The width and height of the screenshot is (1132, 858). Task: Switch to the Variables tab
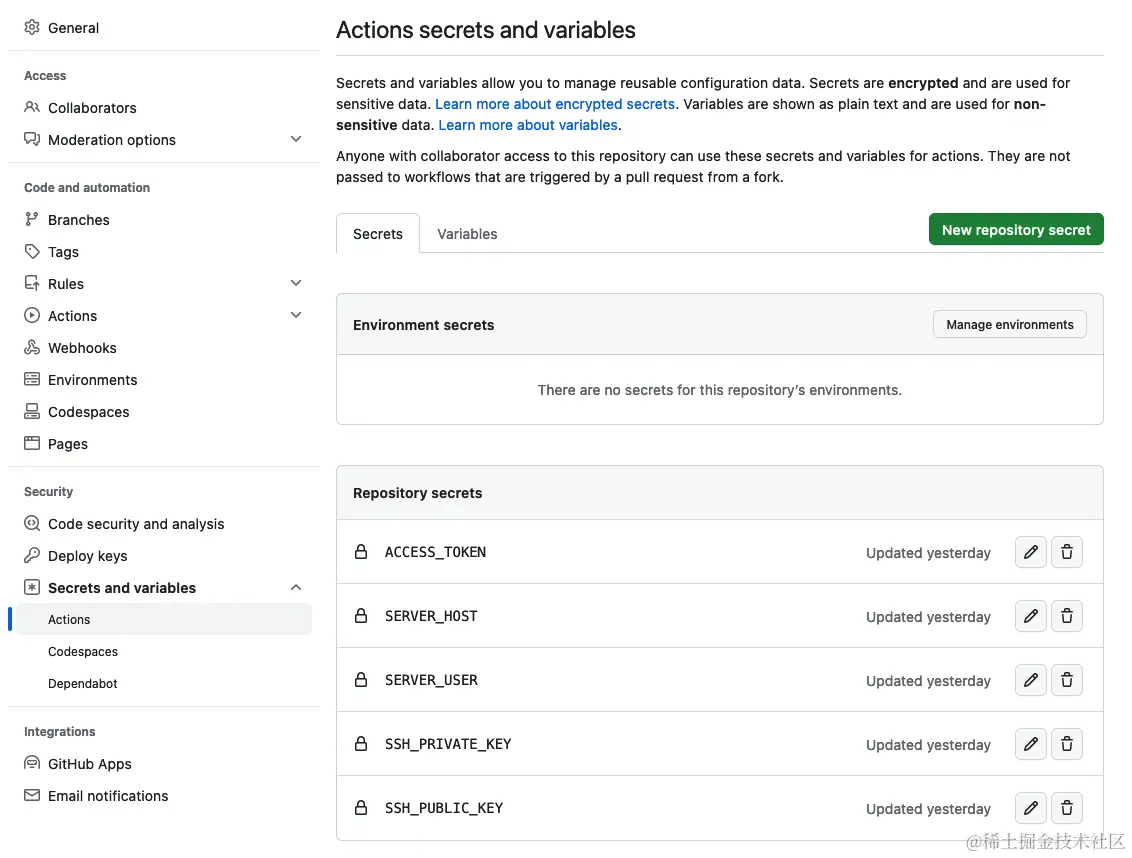(x=467, y=234)
